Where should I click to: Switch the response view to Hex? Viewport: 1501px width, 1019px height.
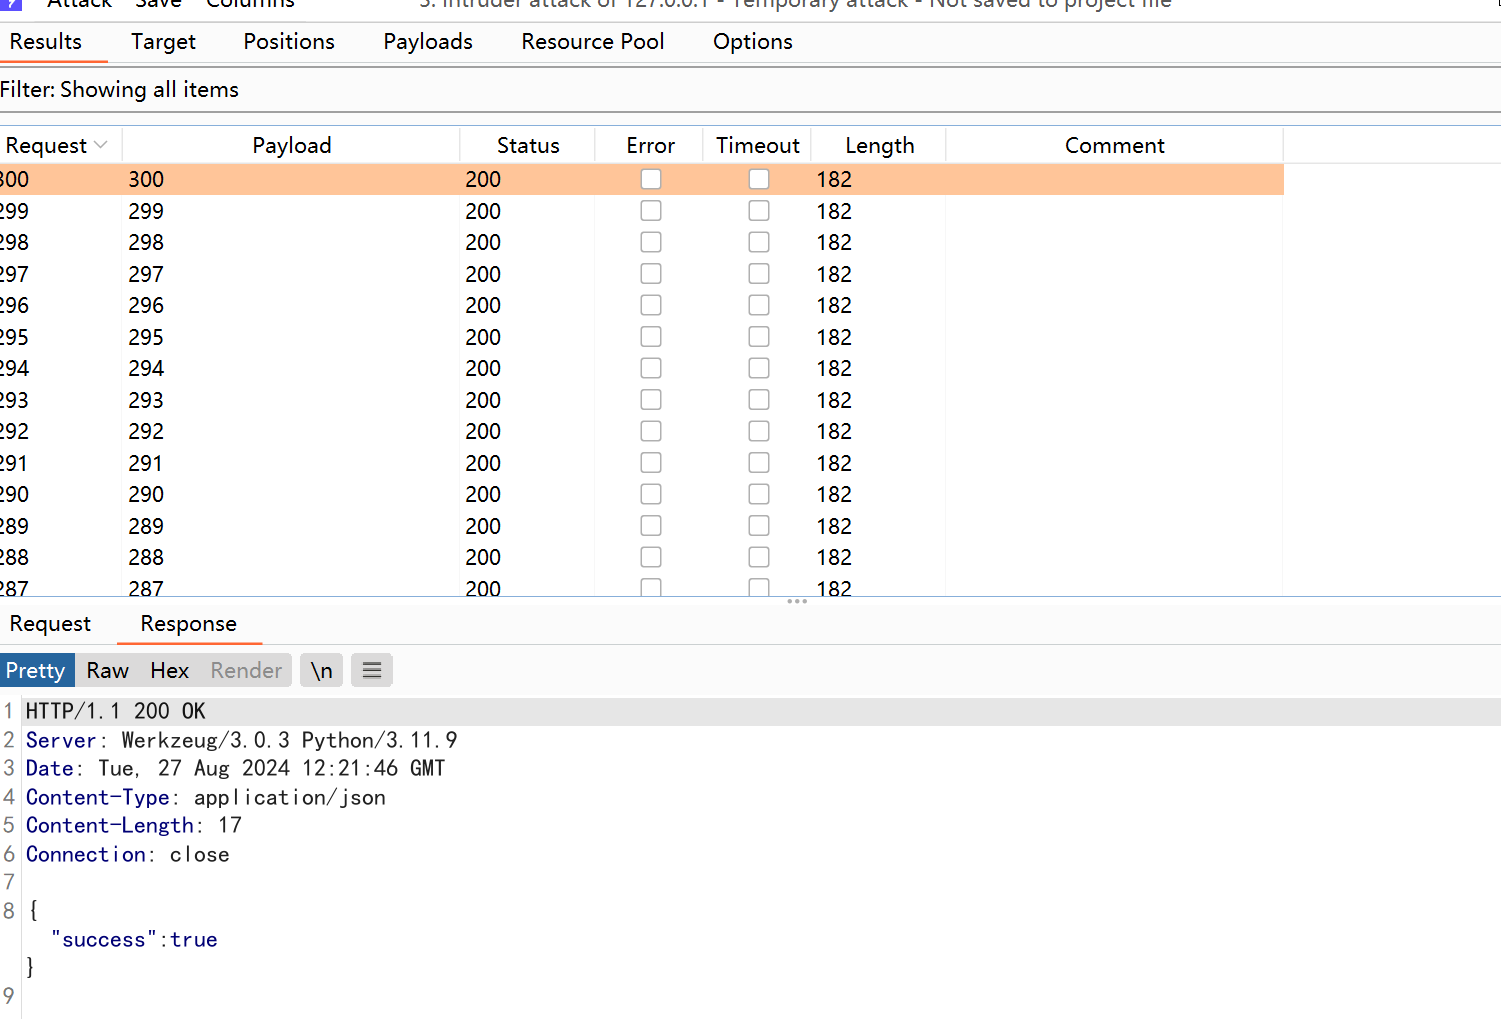[x=169, y=670]
